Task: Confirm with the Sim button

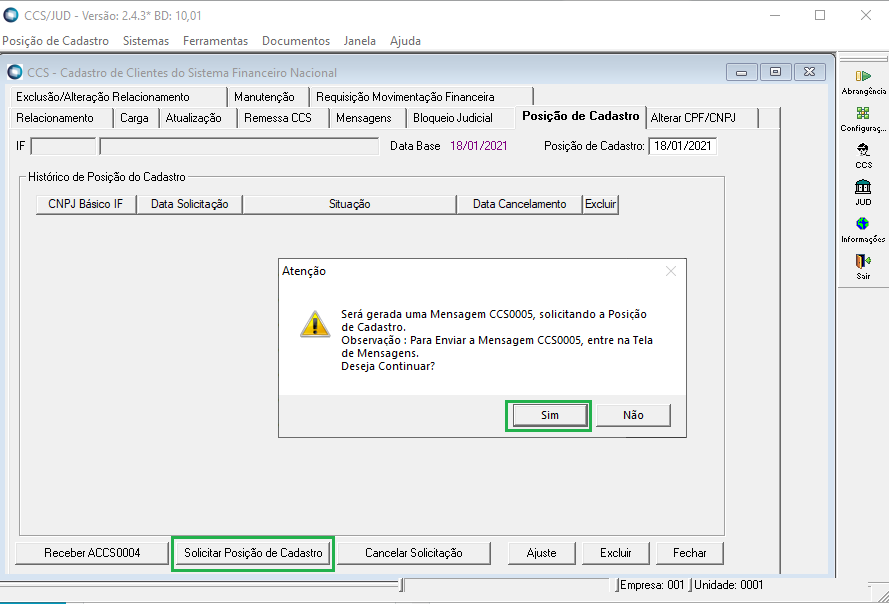Action: pyautogui.click(x=549, y=415)
